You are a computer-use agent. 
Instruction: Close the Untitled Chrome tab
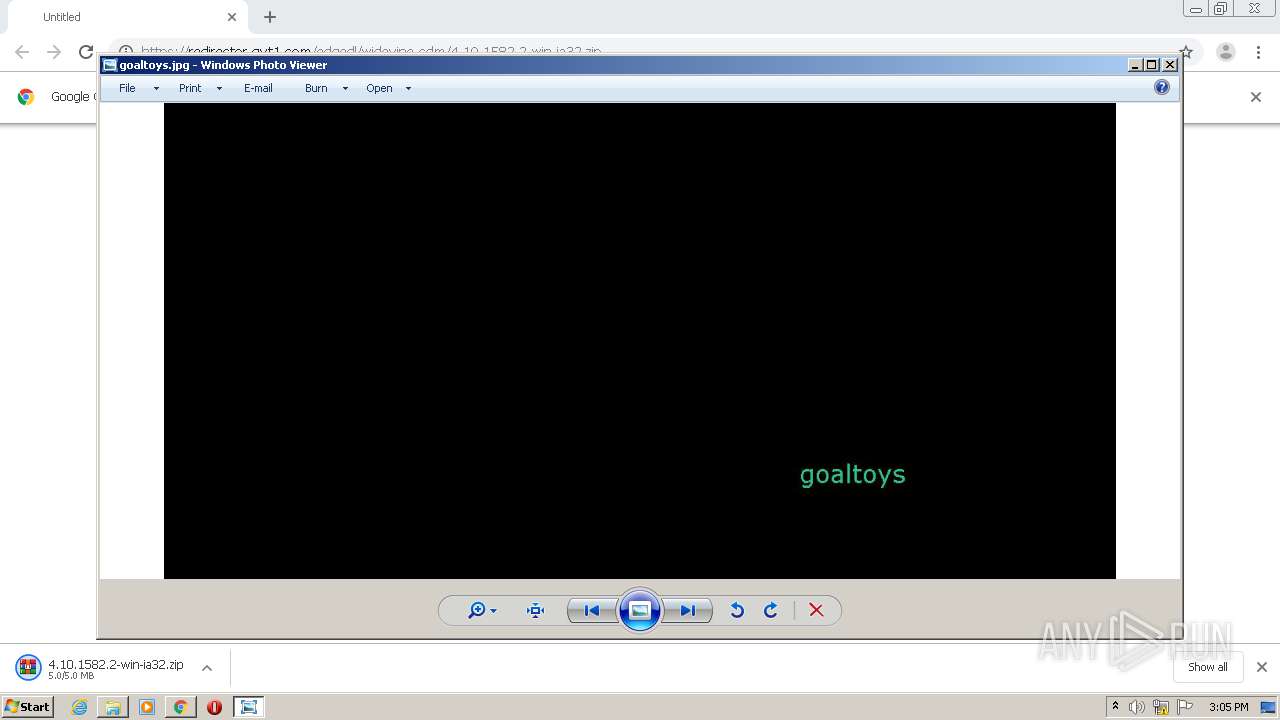pyautogui.click(x=232, y=17)
